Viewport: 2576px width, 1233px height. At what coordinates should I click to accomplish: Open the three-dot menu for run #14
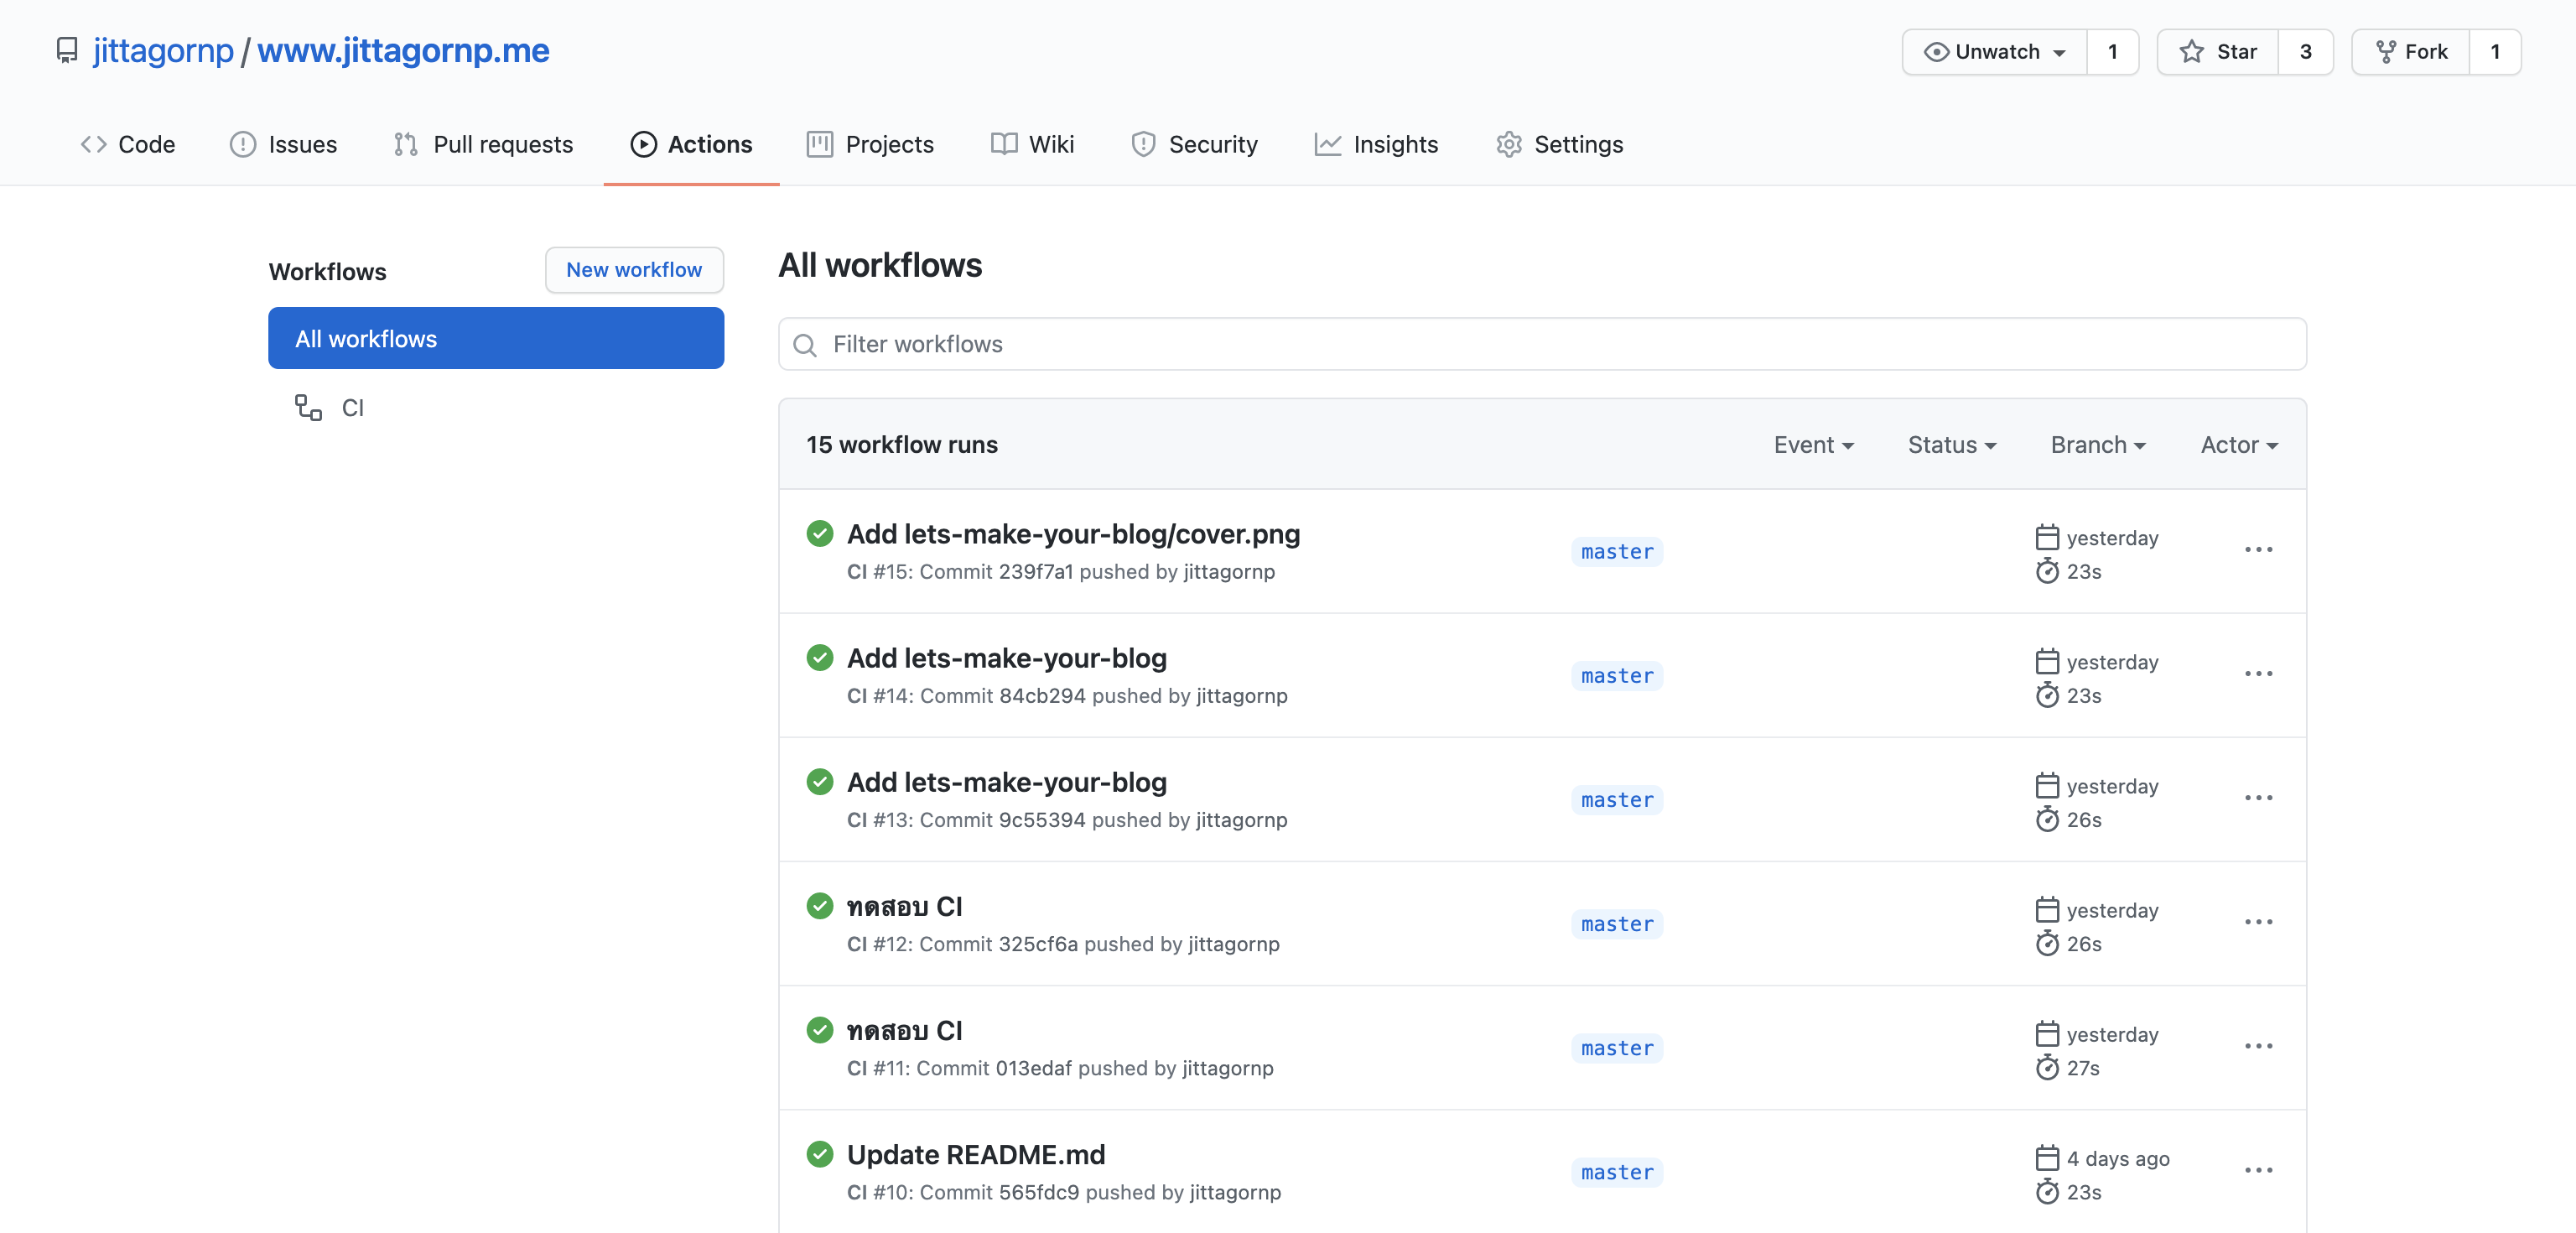point(2258,674)
